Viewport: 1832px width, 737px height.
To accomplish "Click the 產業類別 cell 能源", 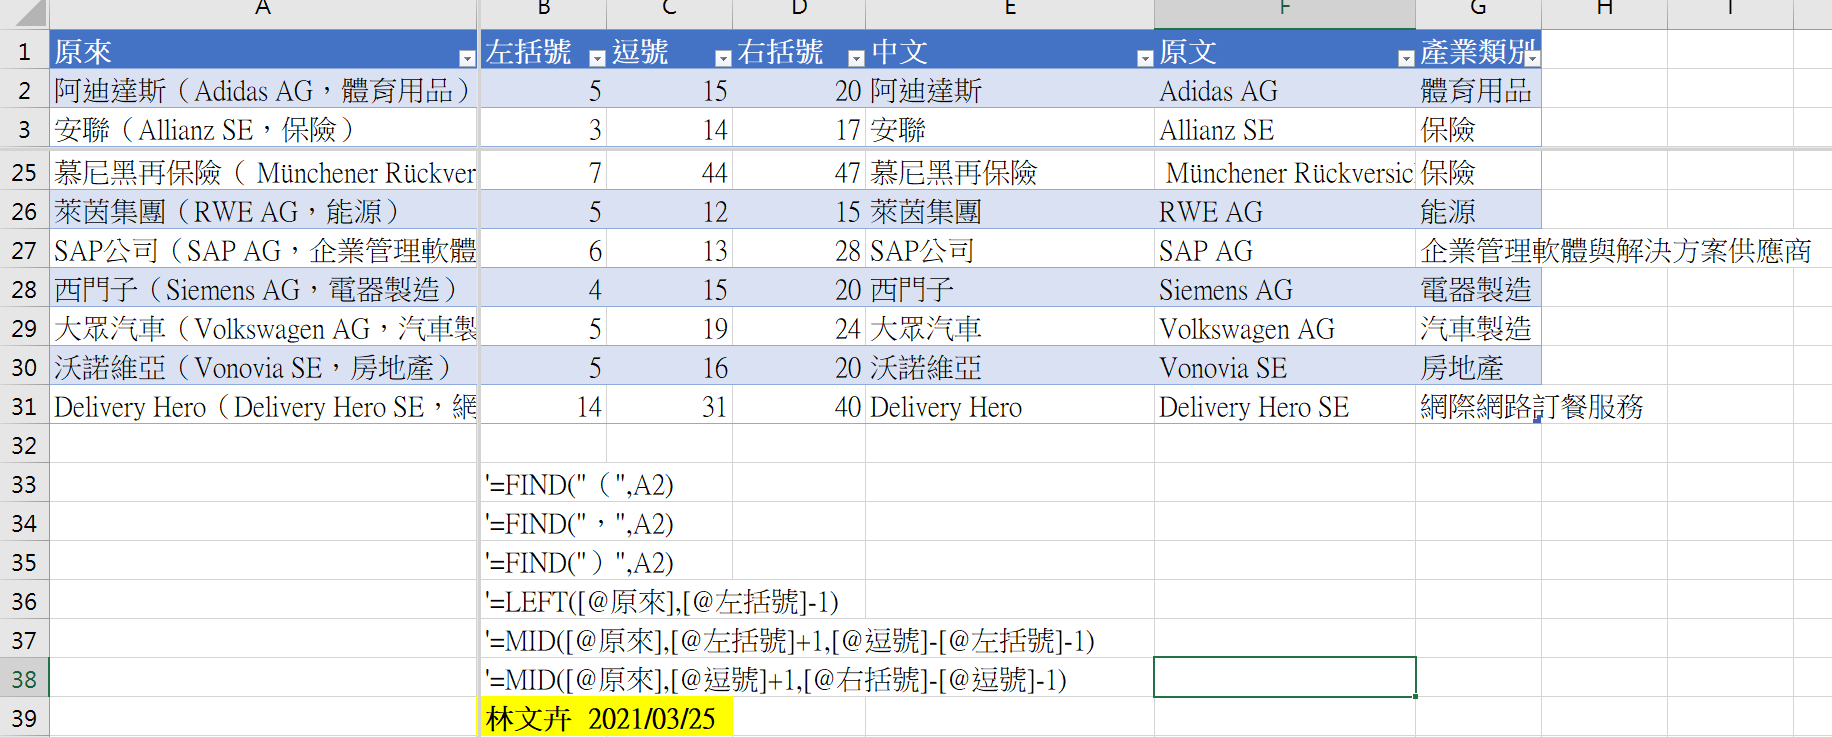I will coord(1478,211).
